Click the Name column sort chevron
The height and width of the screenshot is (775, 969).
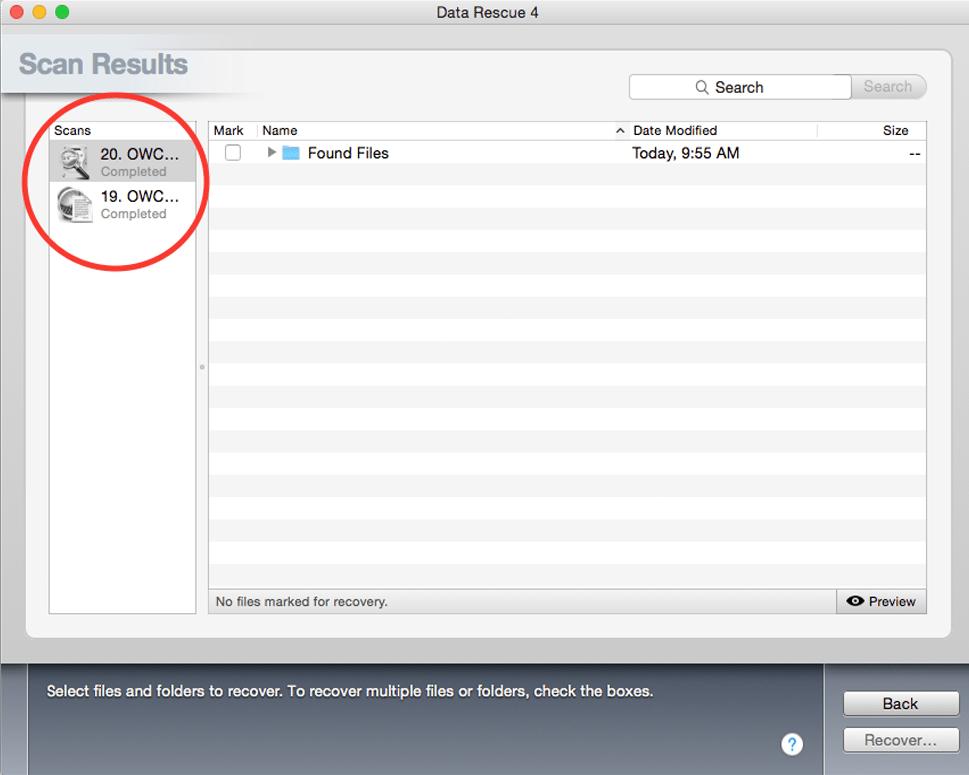pyautogui.click(x=619, y=130)
